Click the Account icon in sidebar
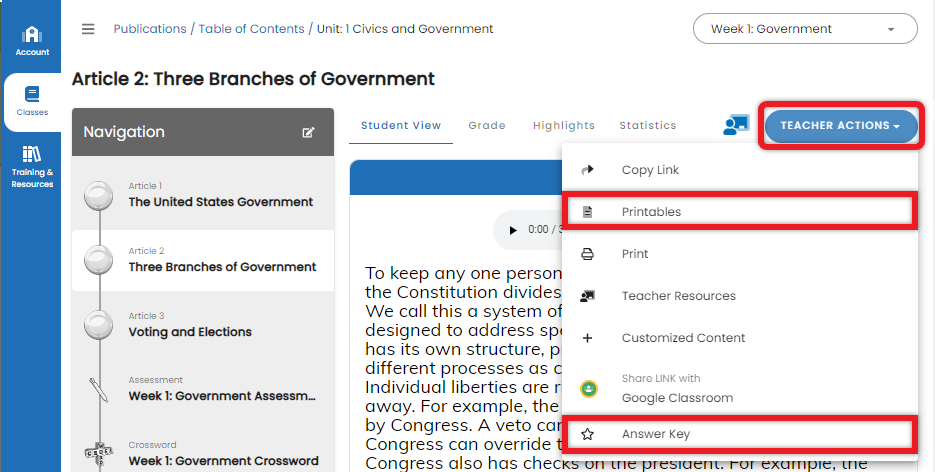Screen dimensions: 935x472 [x=32, y=40]
